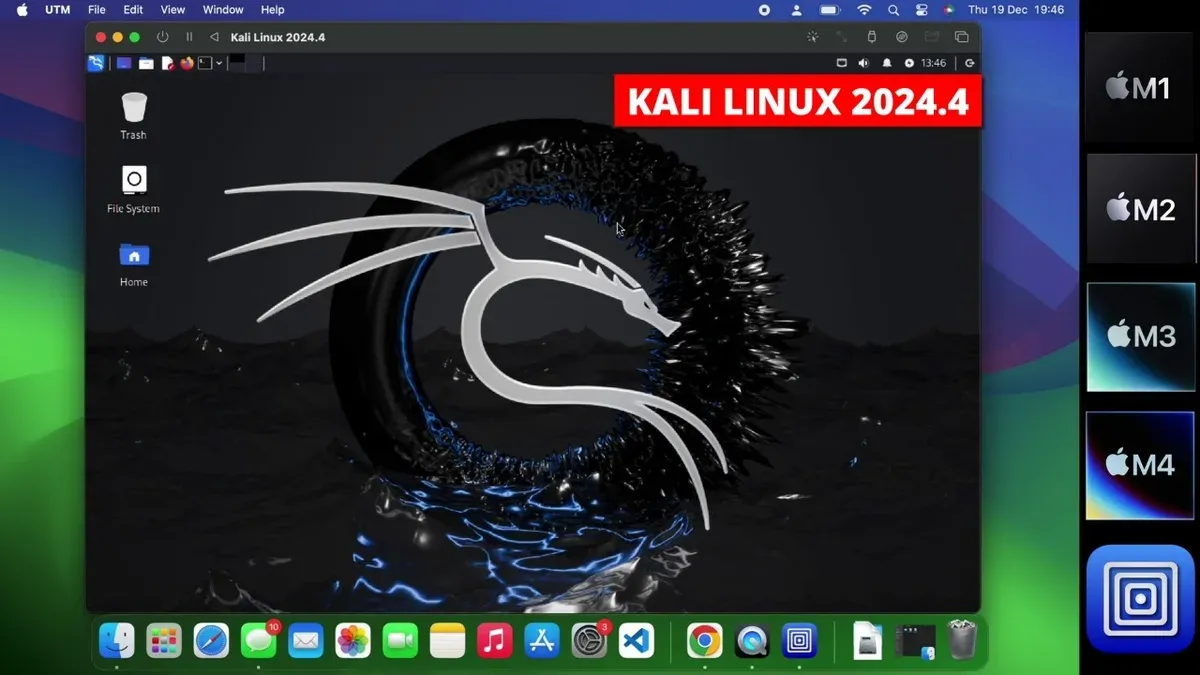The width and height of the screenshot is (1200, 675).
Task: Open Visual Studio Code in the Dock
Action: point(636,640)
